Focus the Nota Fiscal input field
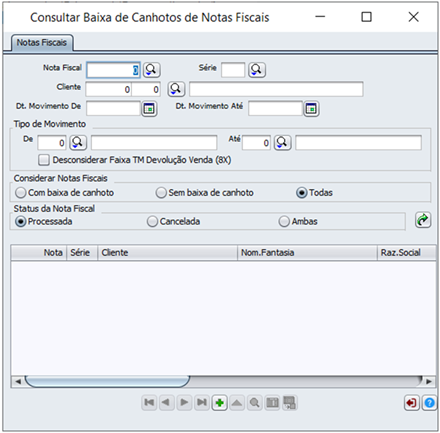Screen dimensions: 440x433 tap(113, 70)
